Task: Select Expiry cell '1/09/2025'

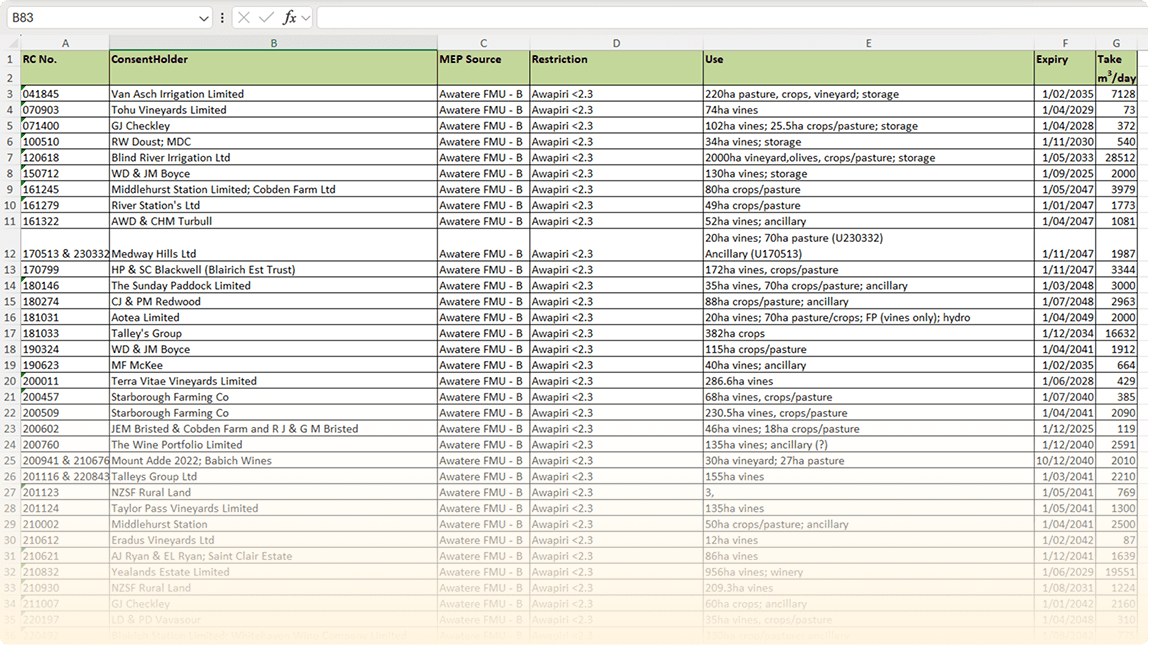Action: coord(1065,174)
